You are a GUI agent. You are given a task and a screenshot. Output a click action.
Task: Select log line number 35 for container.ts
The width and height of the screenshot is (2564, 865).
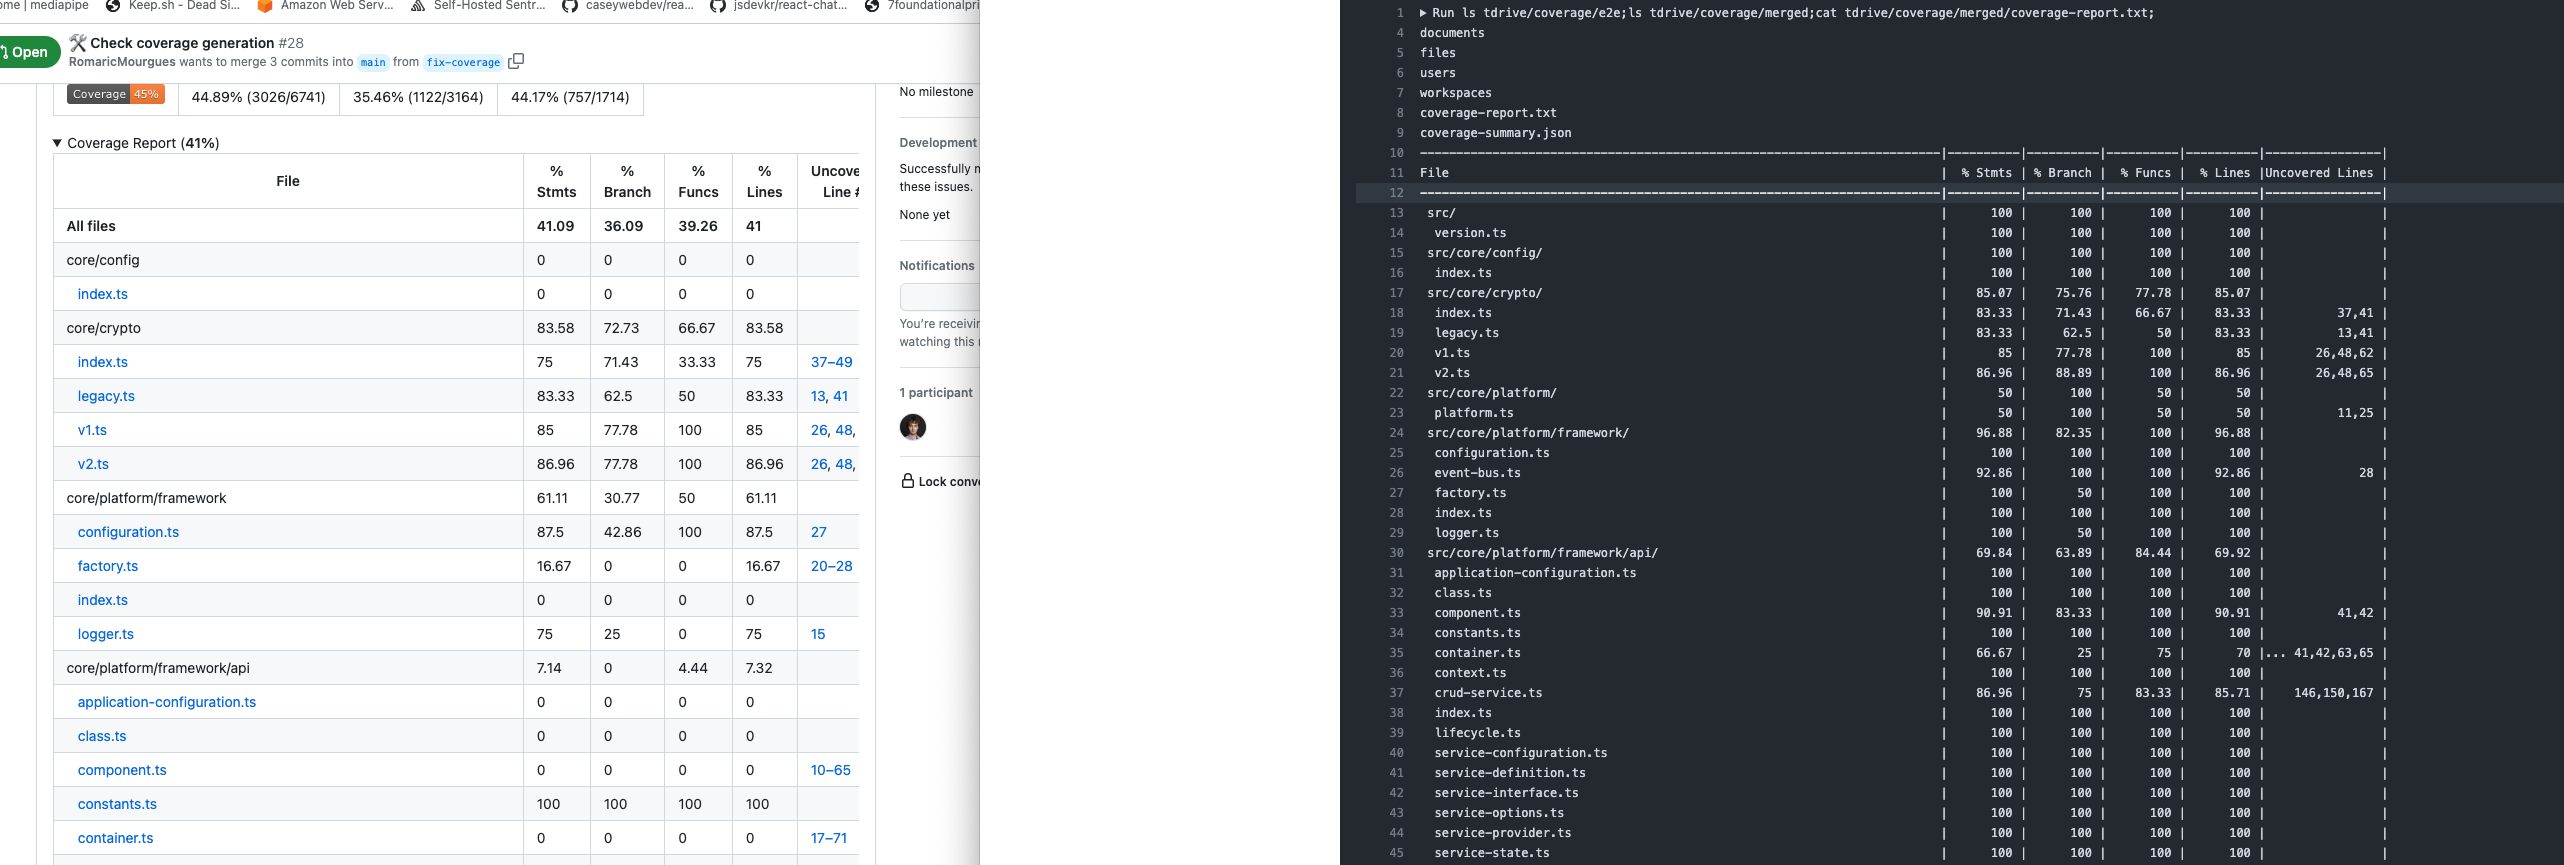coord(1396,653)
